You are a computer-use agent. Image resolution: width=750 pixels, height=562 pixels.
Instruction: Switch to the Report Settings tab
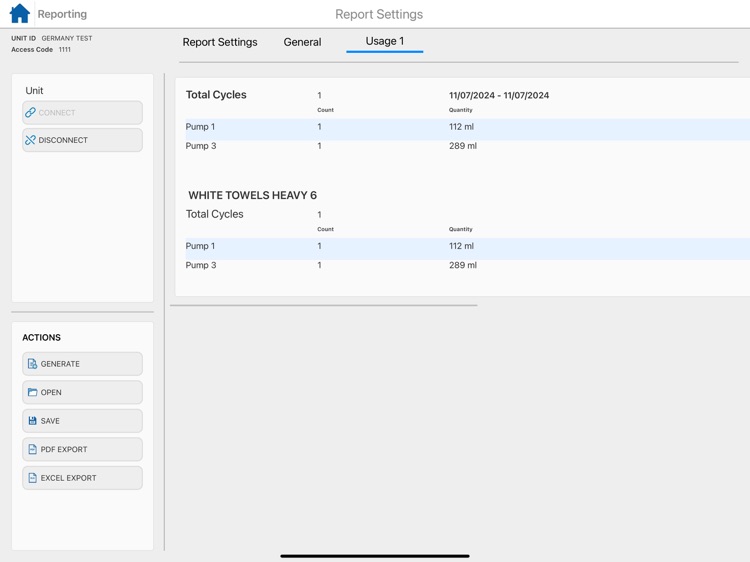coord(220,42)
